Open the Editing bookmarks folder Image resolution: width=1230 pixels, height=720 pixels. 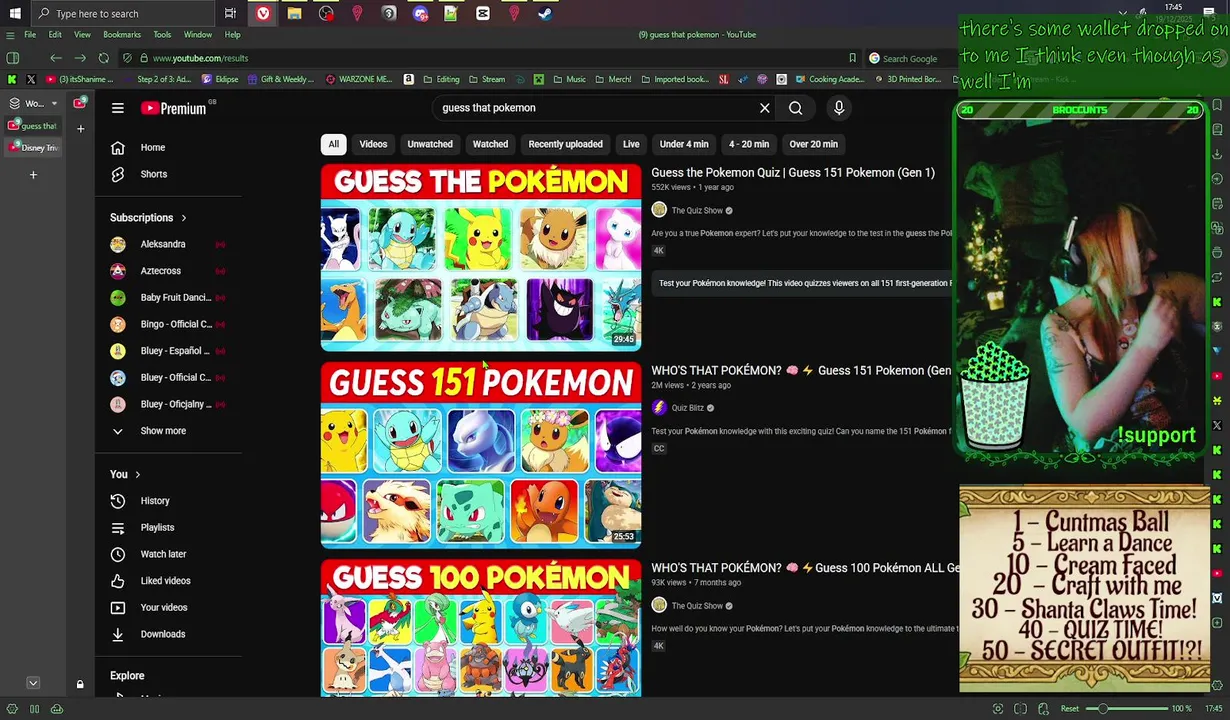[x=441, y=79]
